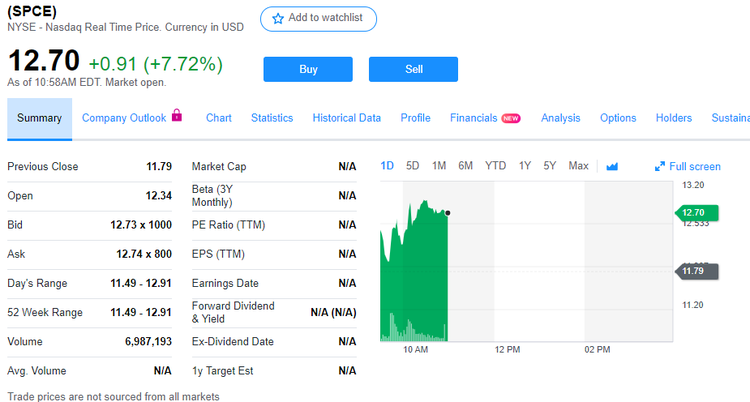Select the 1M chart range
Image resolution: width=750 pixels, height=402 pixels.
pyautogui.click(x=439, y=166)
